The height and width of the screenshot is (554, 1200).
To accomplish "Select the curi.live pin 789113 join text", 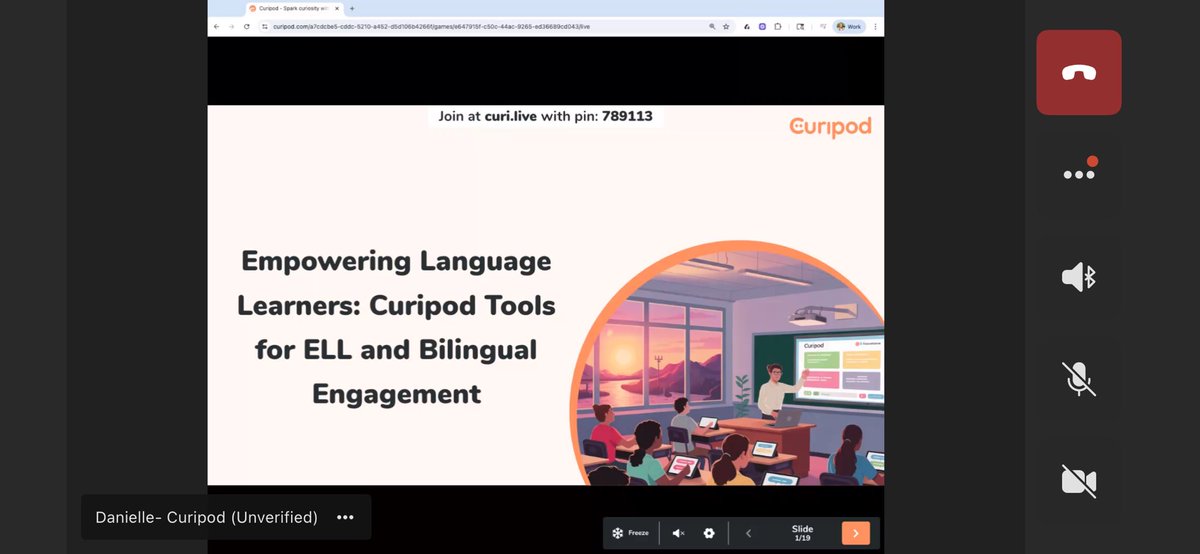I will 545,116.
